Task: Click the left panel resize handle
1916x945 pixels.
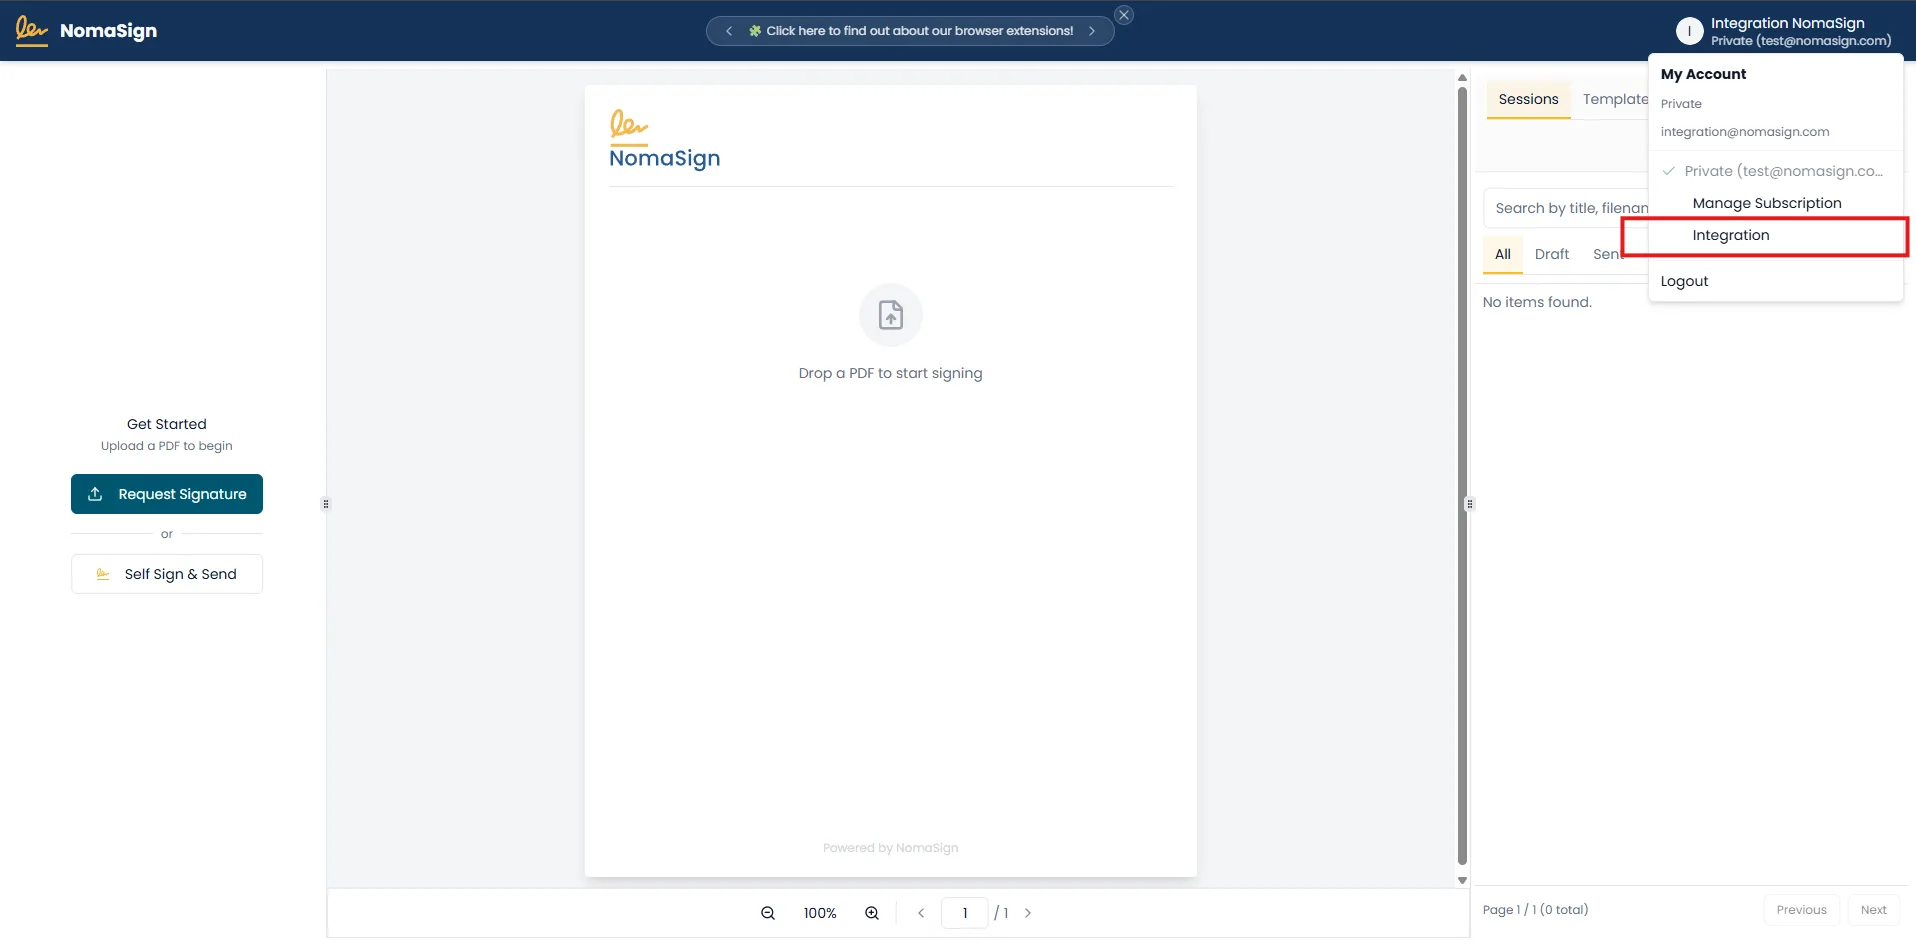Action: [x=326, y=504]
